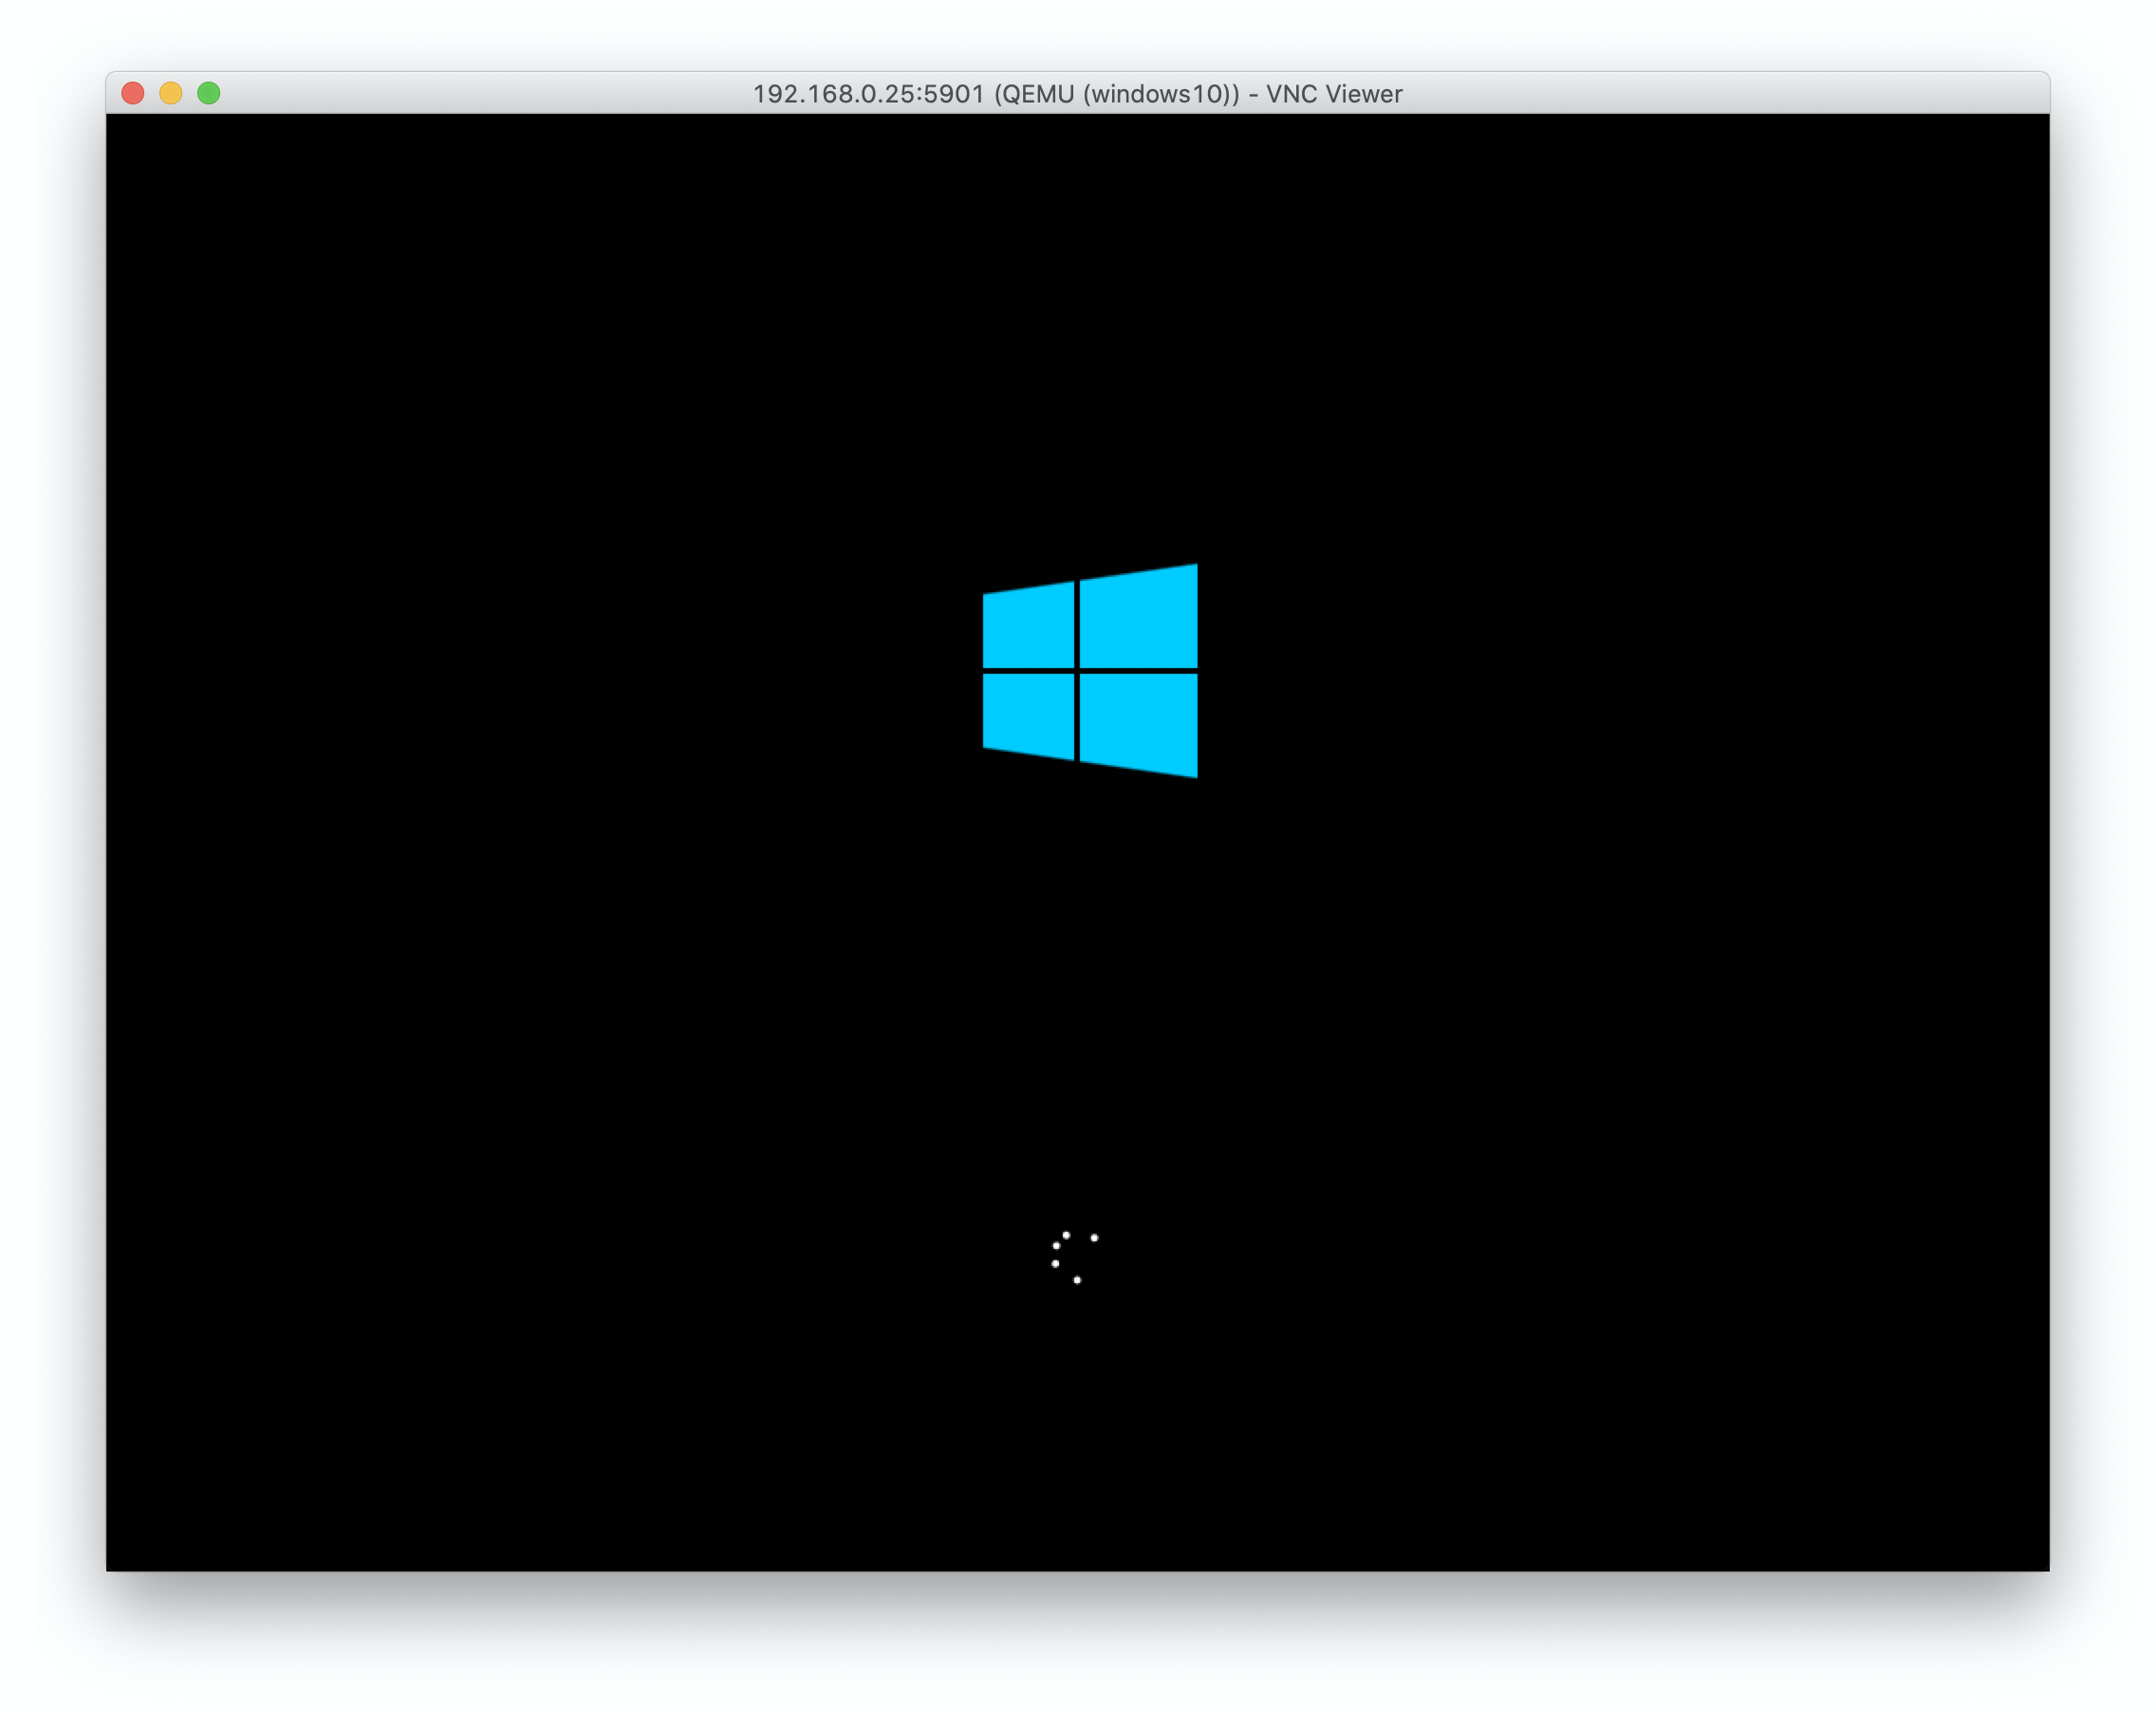The height and width of the screenshot is (1712, 2156).
Task: Enter full screen using green button
Action: point(209,93)
